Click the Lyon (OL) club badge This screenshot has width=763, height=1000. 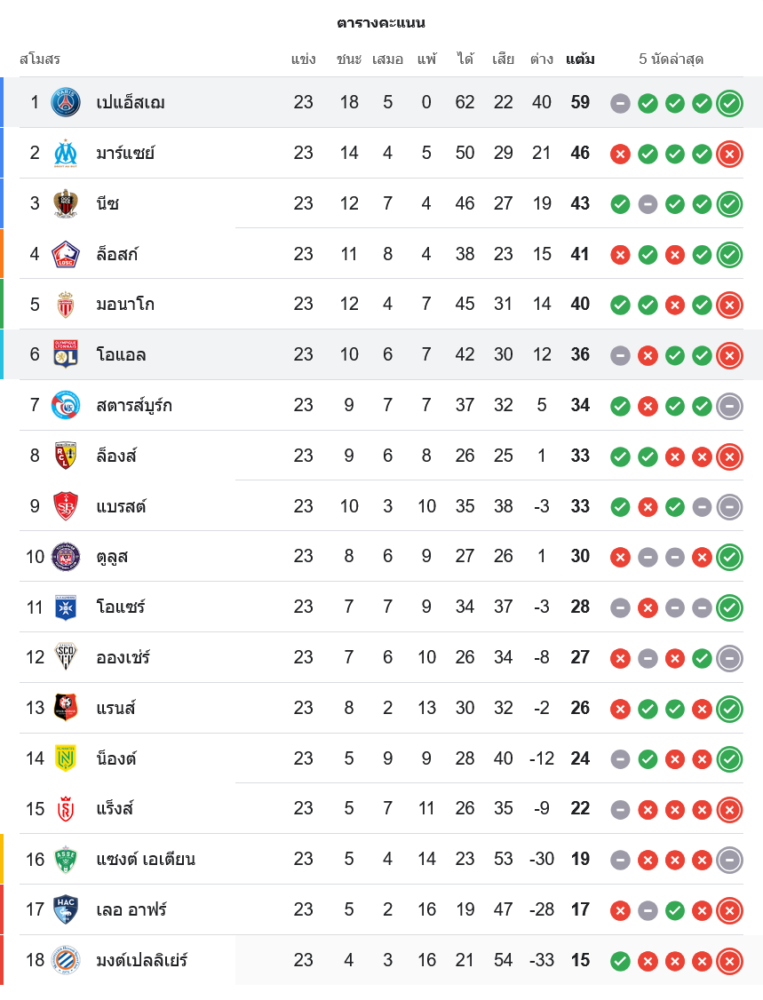66,354
